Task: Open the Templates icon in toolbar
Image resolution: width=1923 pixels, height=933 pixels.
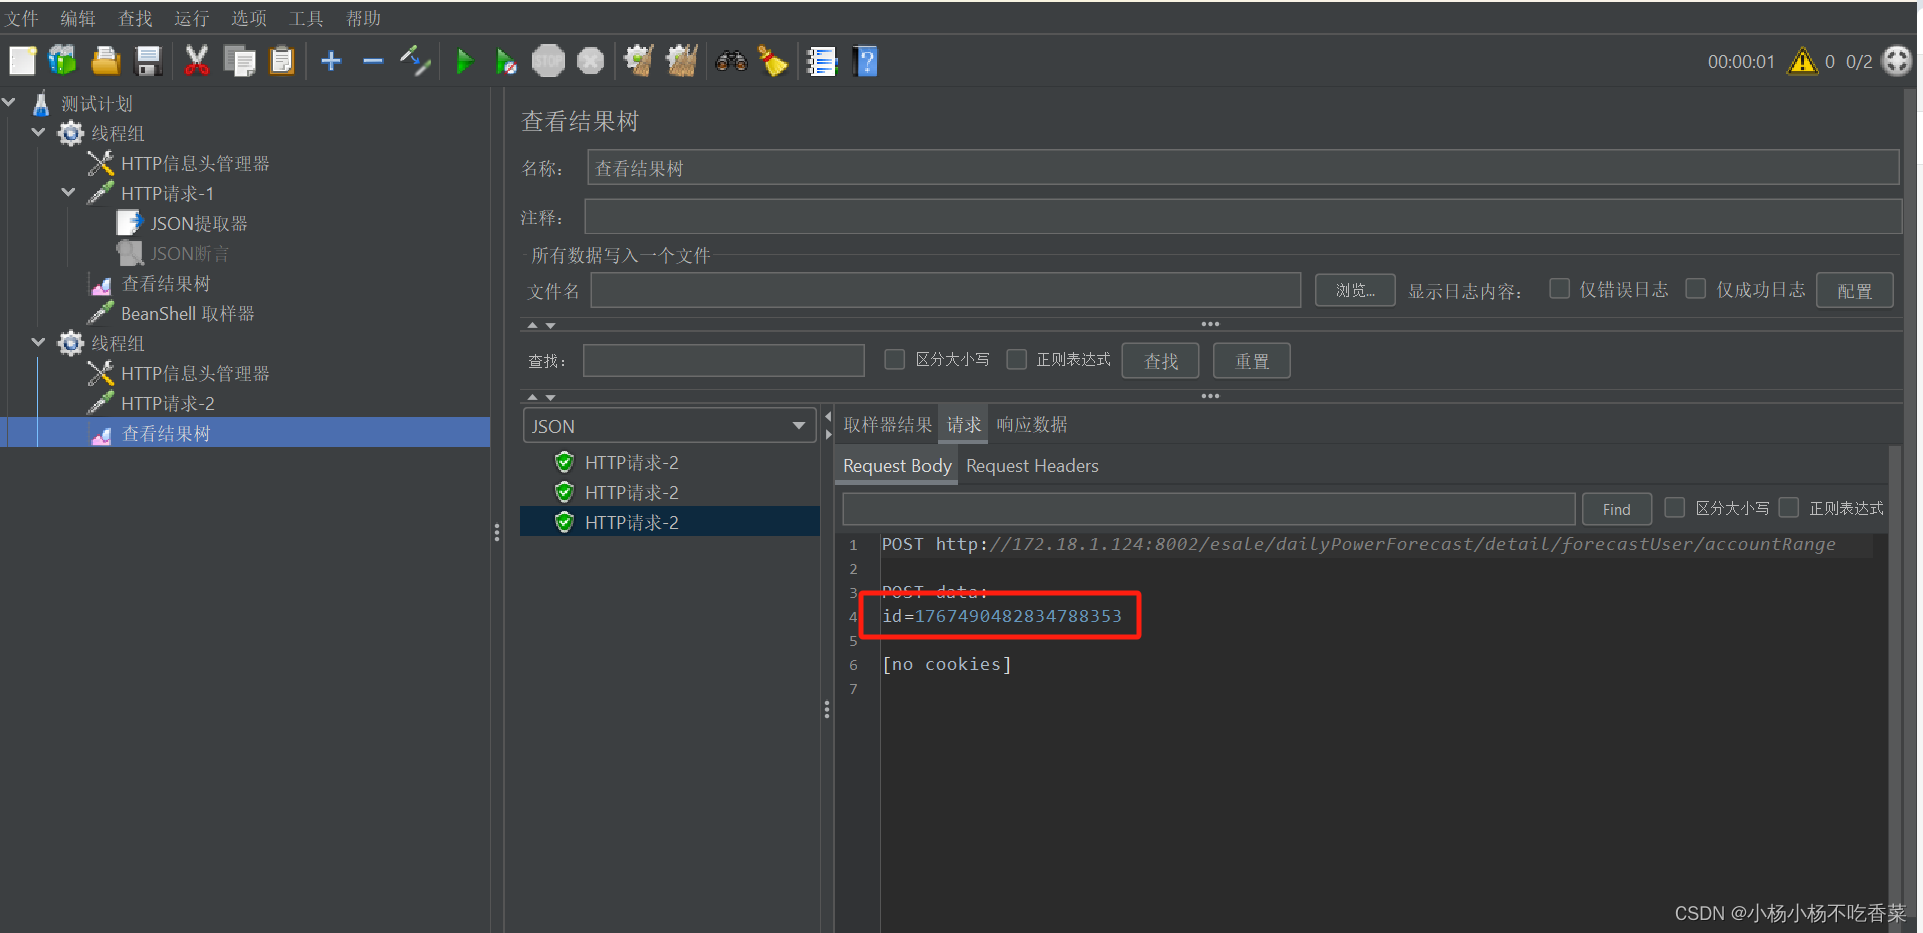Action: (63, 61)
